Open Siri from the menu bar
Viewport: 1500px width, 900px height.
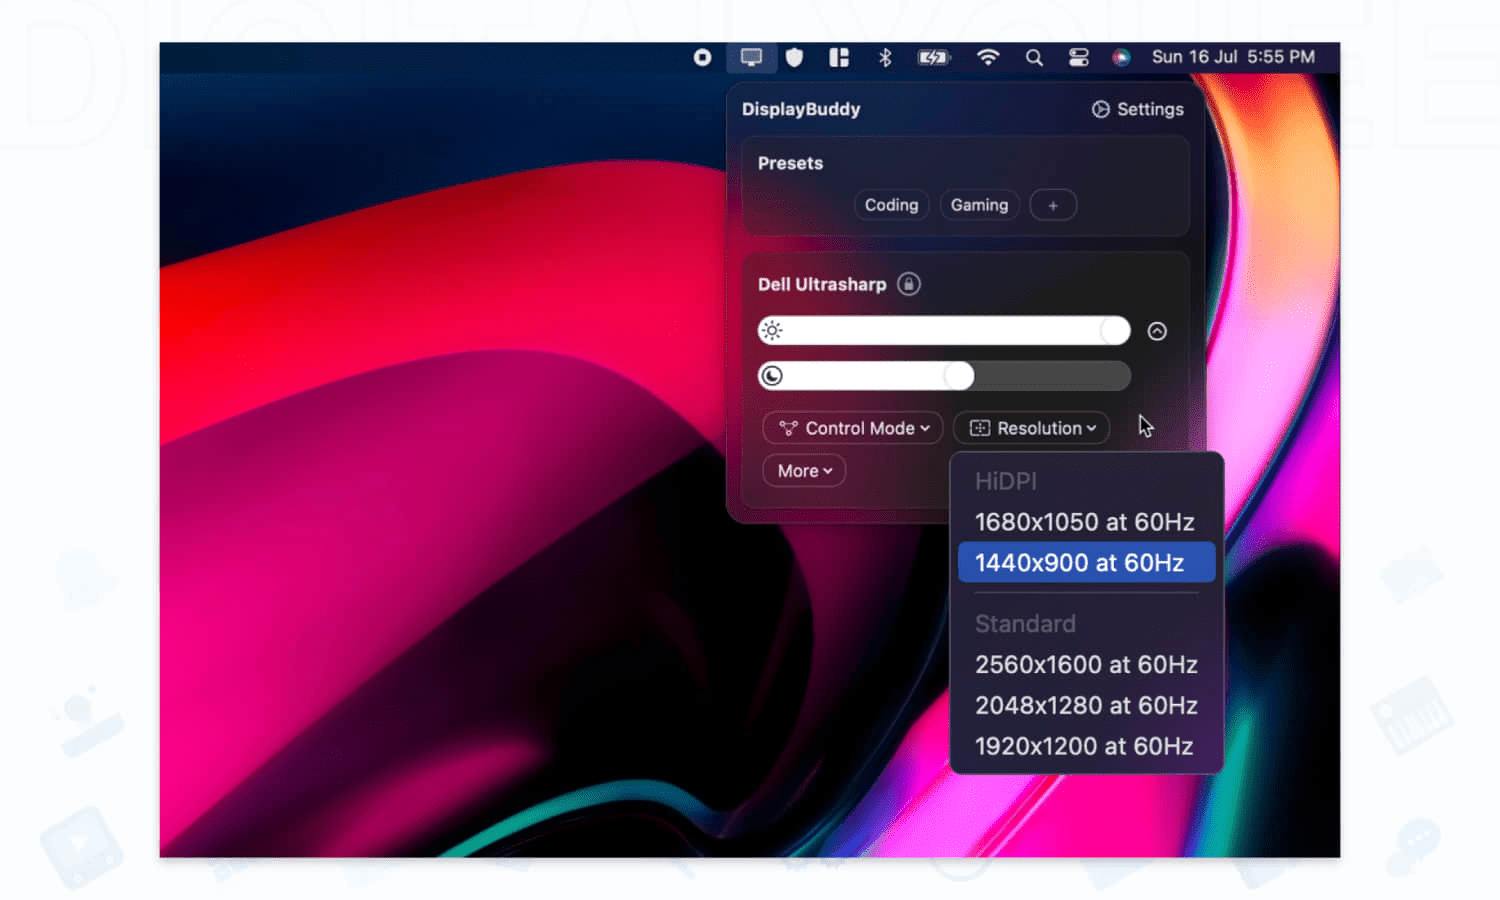click(x=1121, y=58)
